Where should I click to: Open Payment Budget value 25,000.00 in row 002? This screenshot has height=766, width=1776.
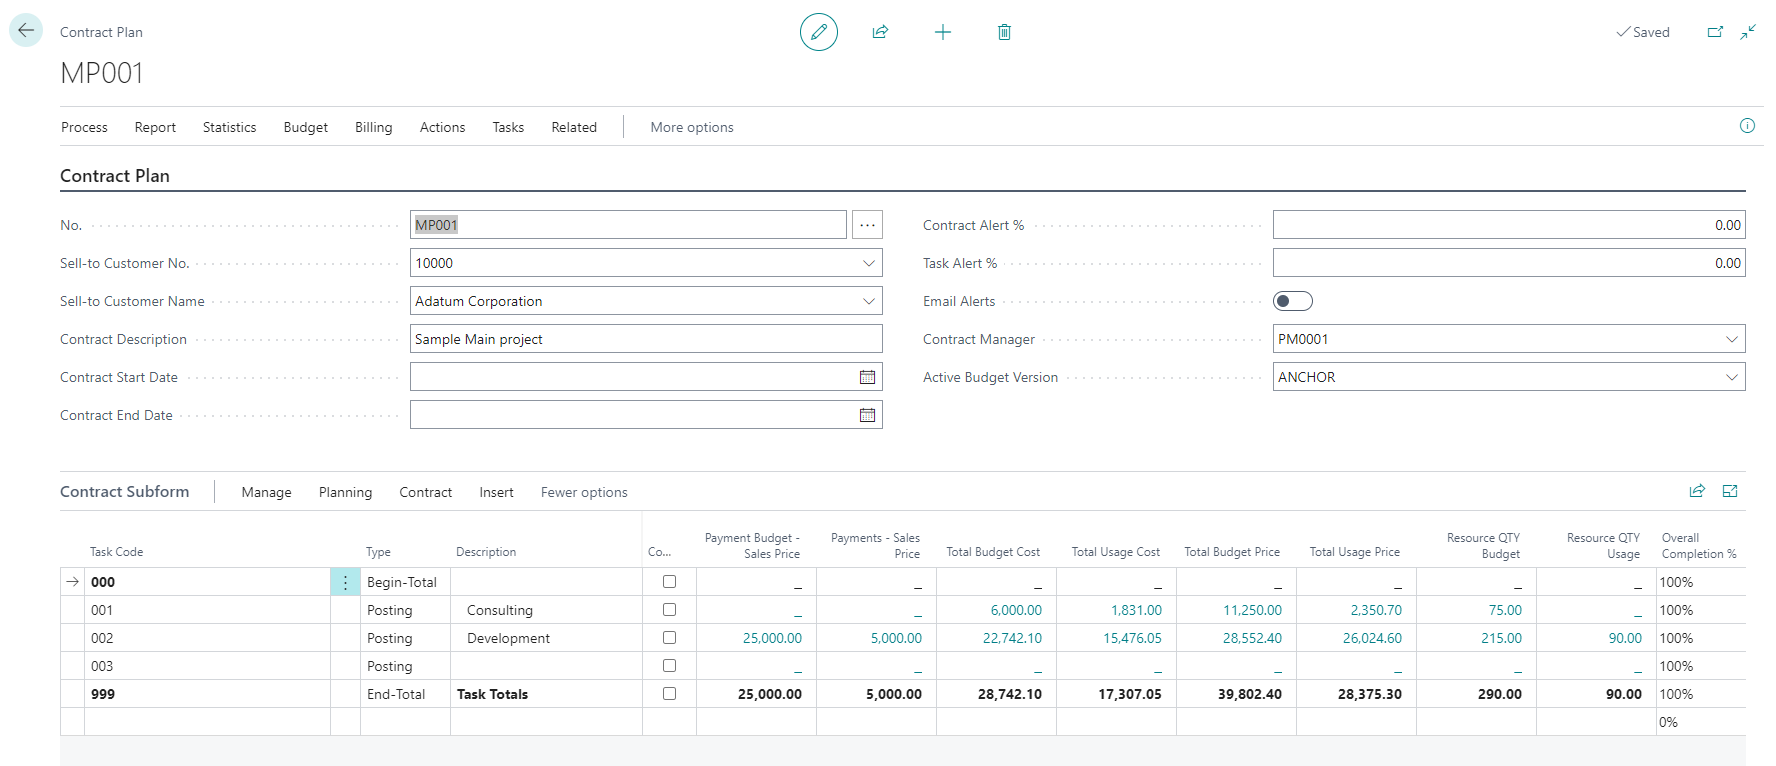pos(772,638)
